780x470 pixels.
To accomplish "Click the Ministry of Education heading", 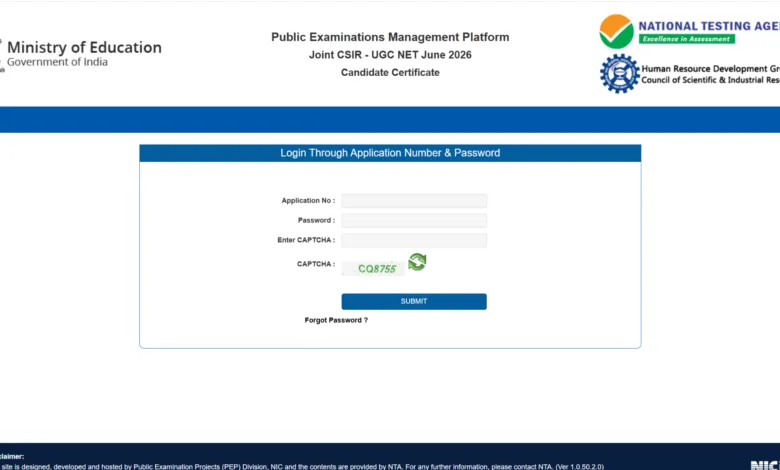I will tap(84, 47).
